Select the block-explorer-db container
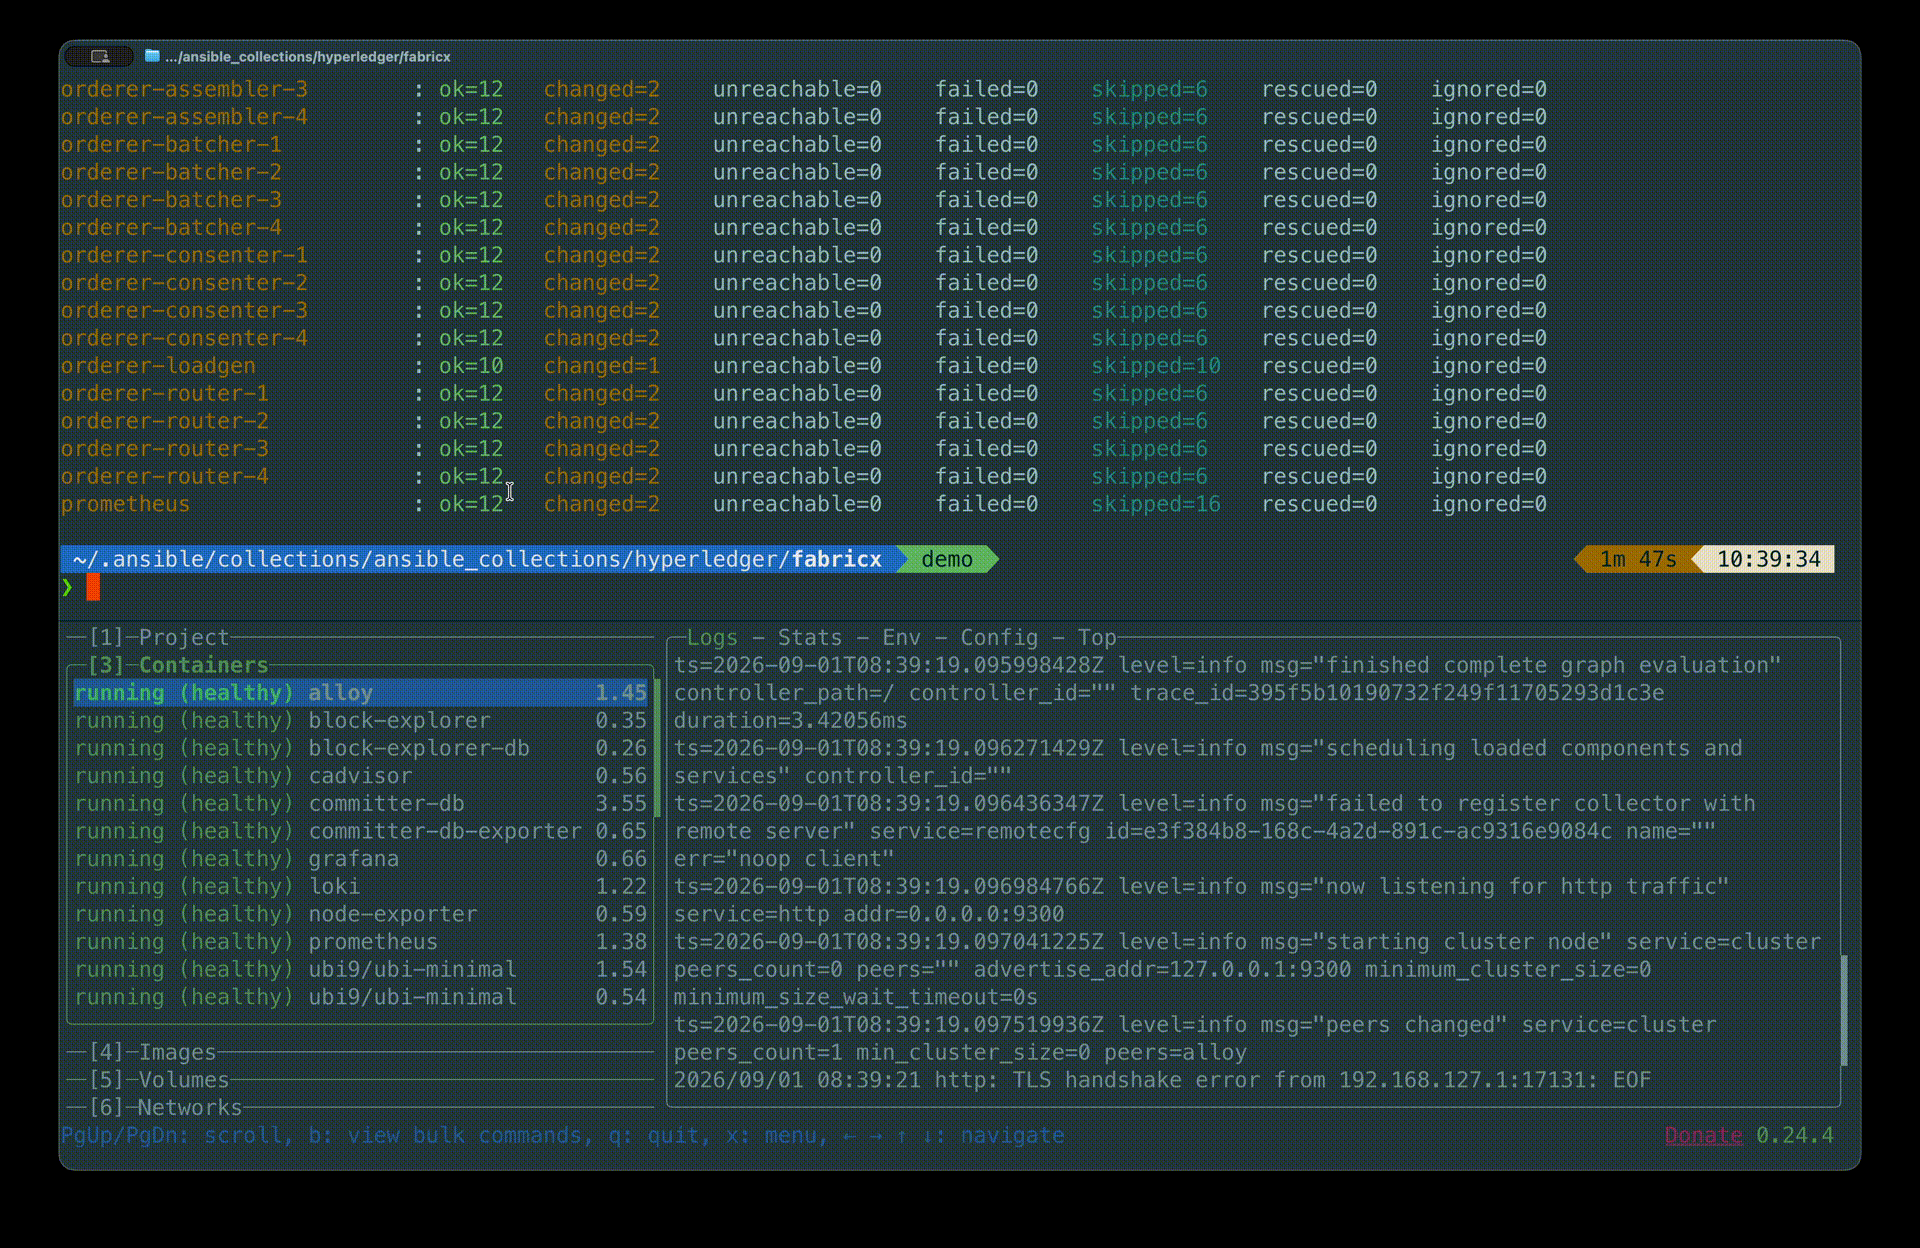Image resolution: width=1920 pixels, height=1248 pixels. click(x=361, y=748)
